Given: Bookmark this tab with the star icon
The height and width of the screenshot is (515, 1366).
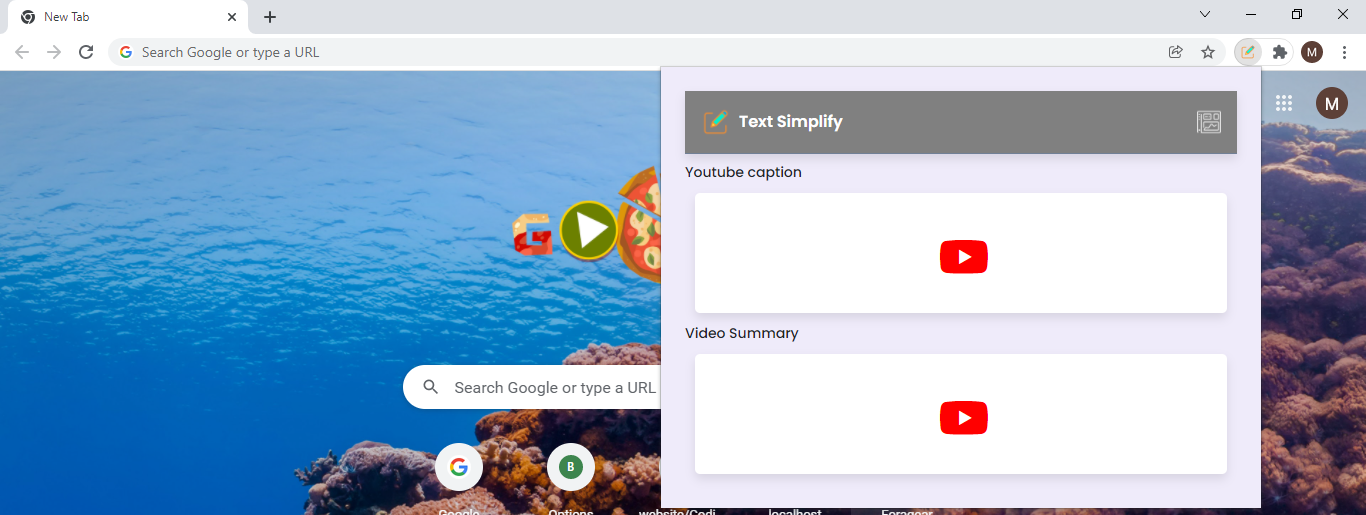Looking at the screenshot, I should tap(1208, 52).
